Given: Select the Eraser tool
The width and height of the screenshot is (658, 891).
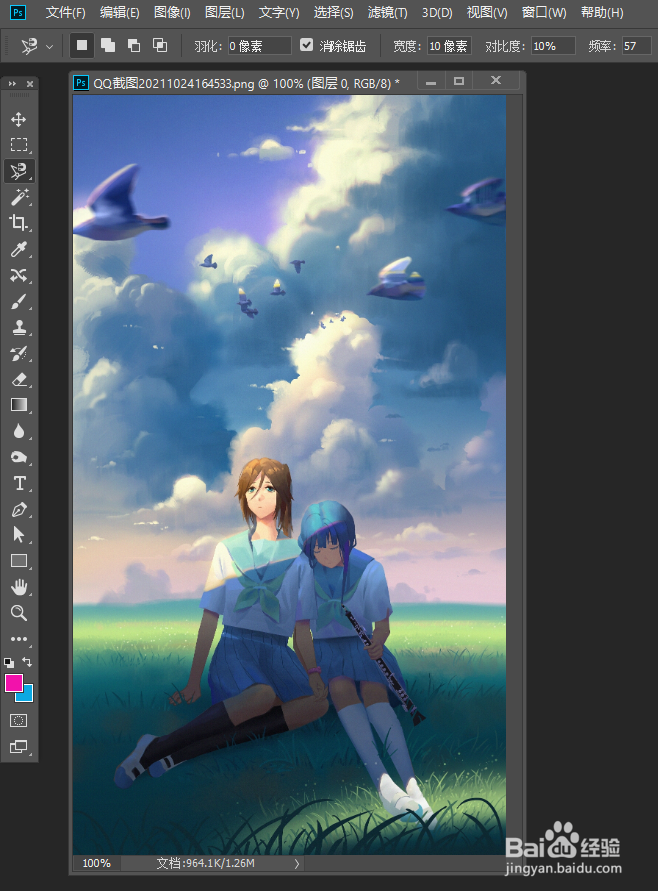Looking at the screenshot, I should [x=19, y=379].
